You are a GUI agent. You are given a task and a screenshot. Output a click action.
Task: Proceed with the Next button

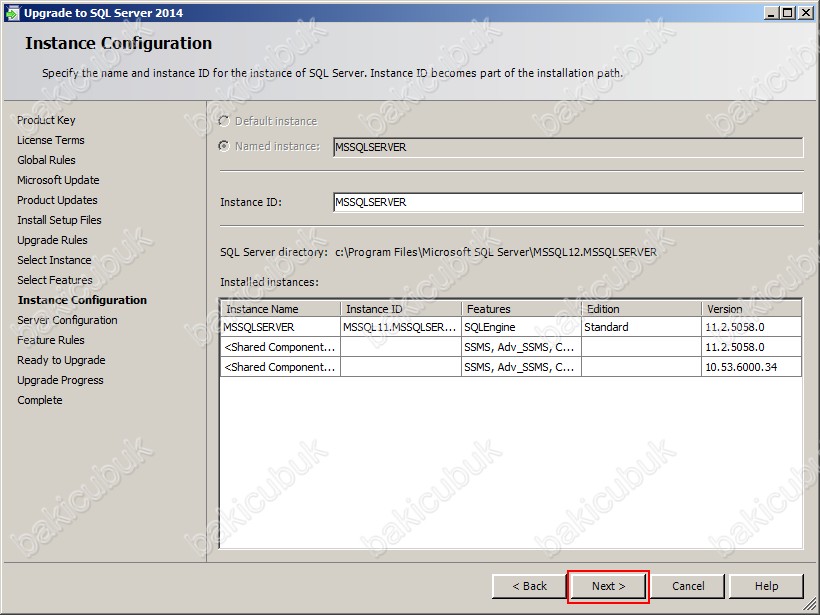click(608, 586)
